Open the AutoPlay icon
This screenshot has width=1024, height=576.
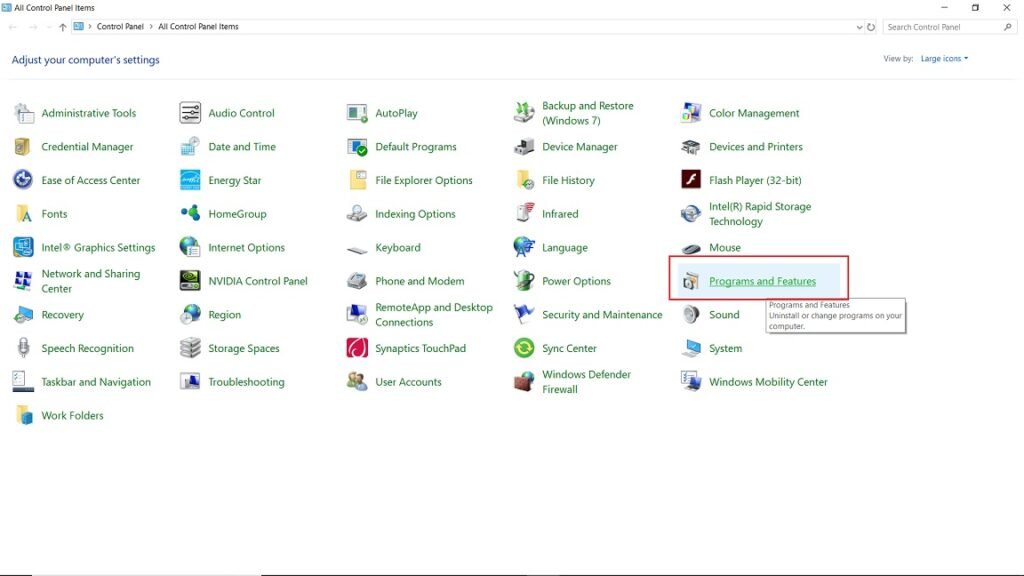tap(357, 113)
